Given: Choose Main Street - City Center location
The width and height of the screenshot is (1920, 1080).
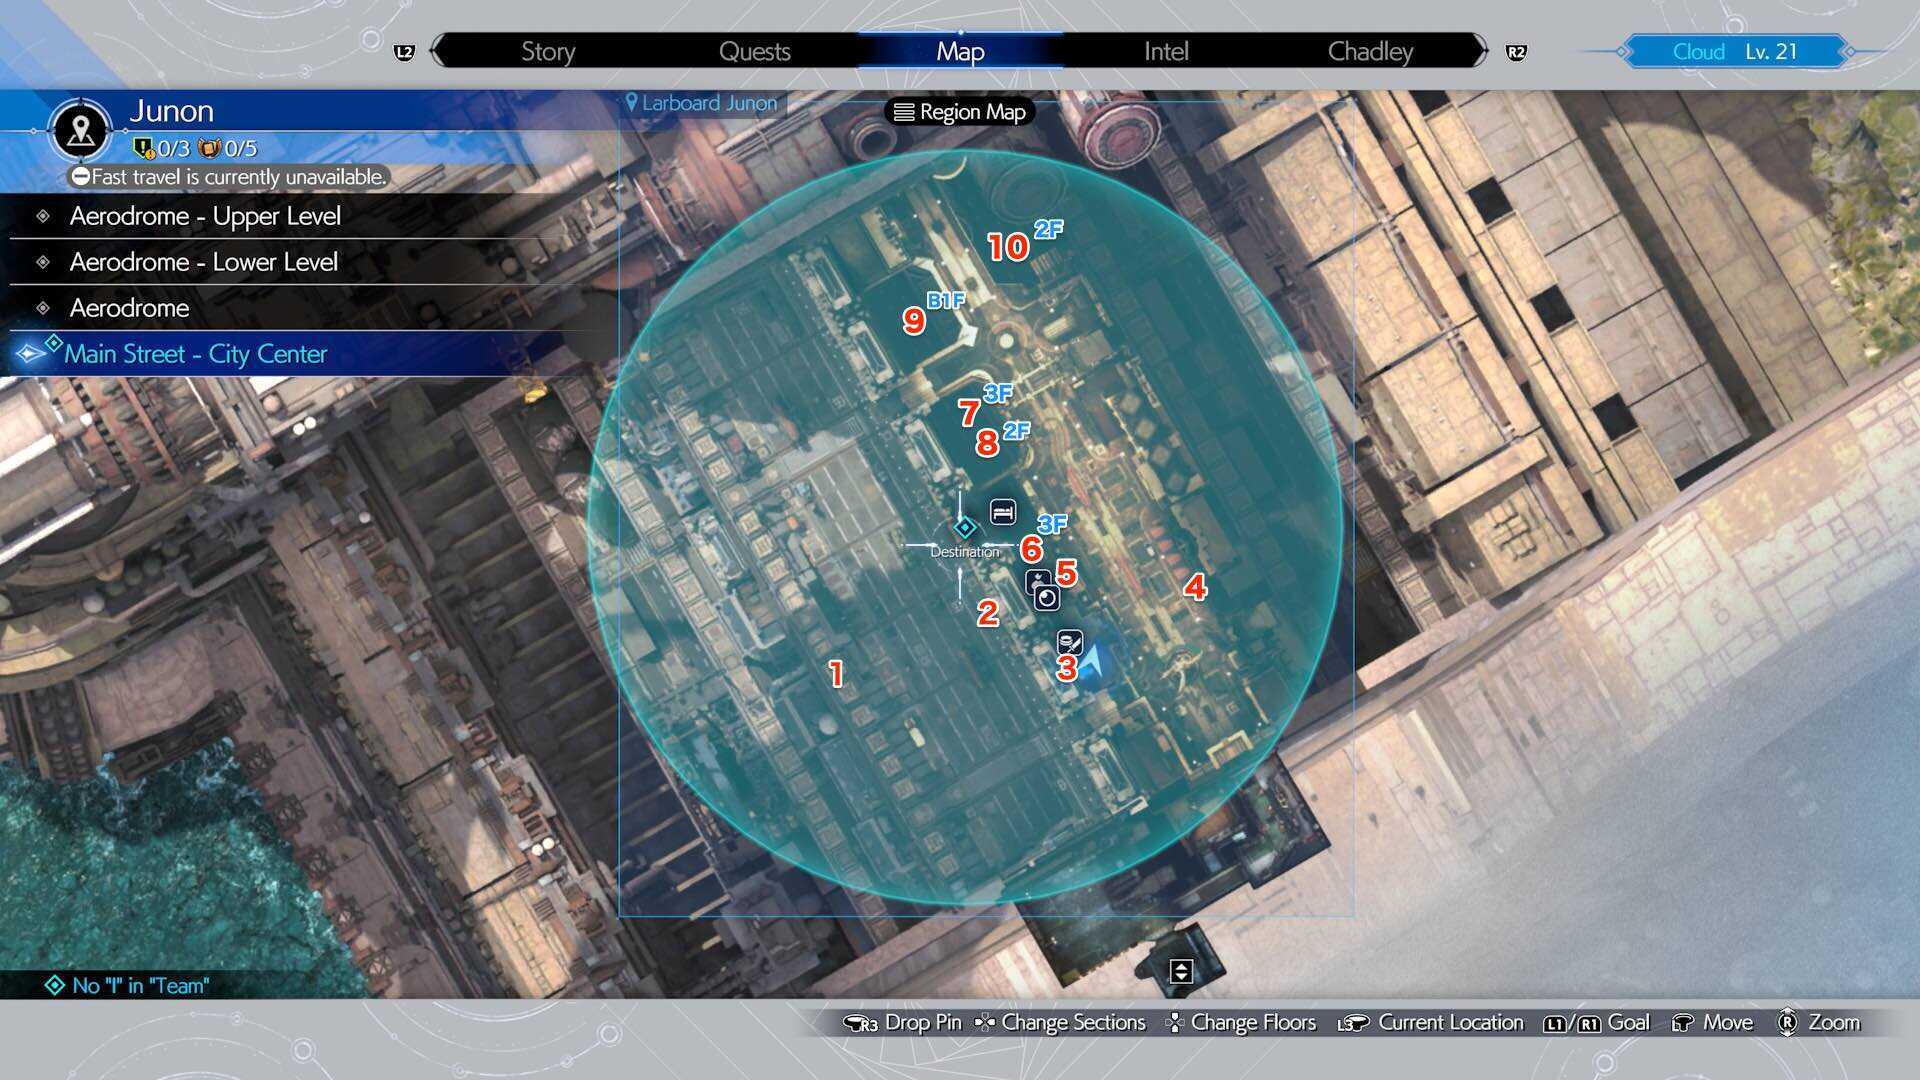Looking at the screenshot, I should coord(196,354).
